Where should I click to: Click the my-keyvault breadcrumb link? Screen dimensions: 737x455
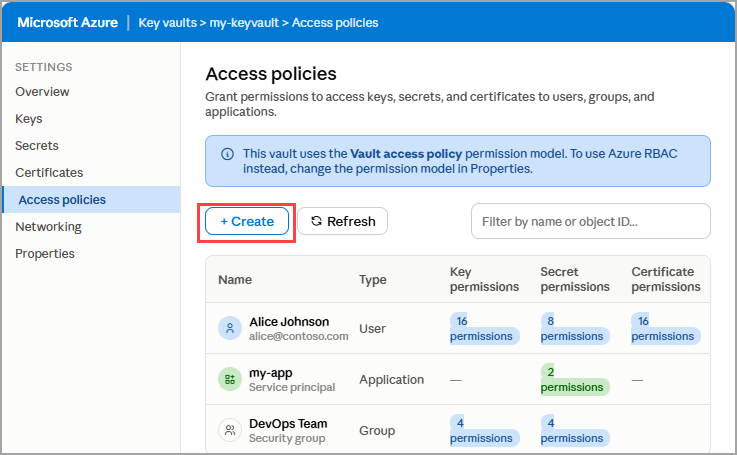[244, 23]
